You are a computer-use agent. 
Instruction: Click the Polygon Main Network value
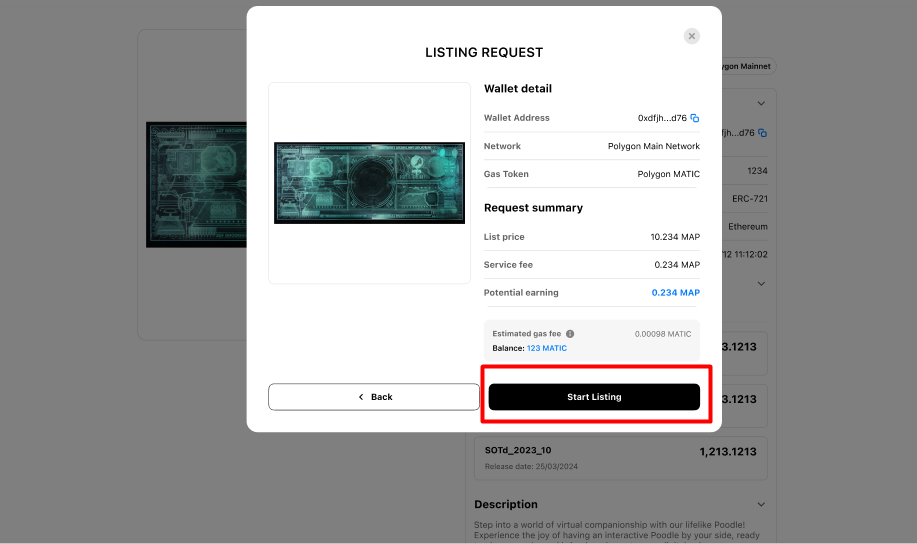[653, 146]
